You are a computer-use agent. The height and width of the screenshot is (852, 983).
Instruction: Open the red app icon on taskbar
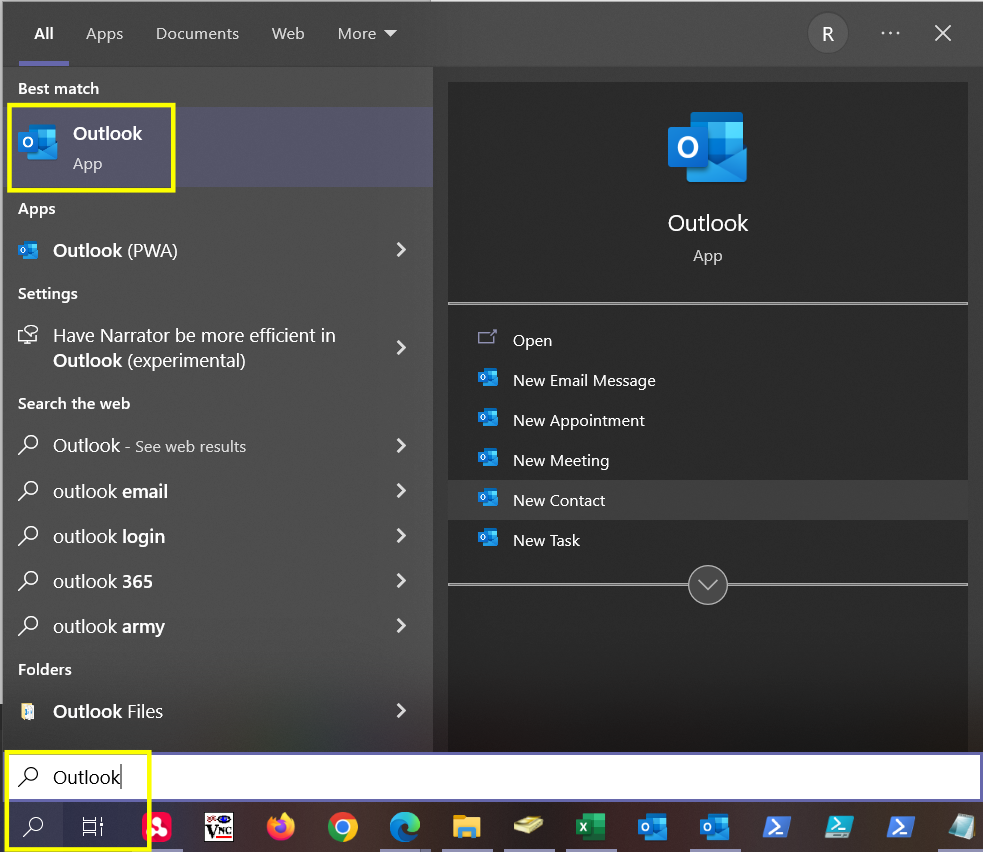157,827
